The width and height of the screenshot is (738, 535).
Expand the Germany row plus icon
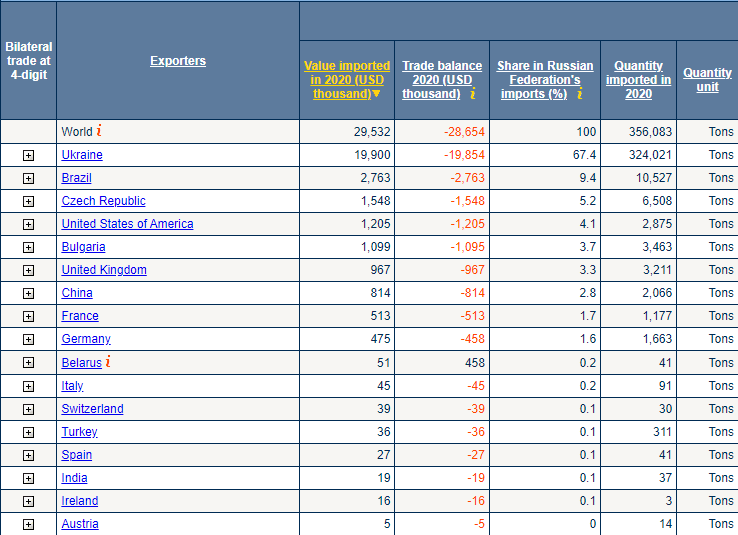point(28,340)
